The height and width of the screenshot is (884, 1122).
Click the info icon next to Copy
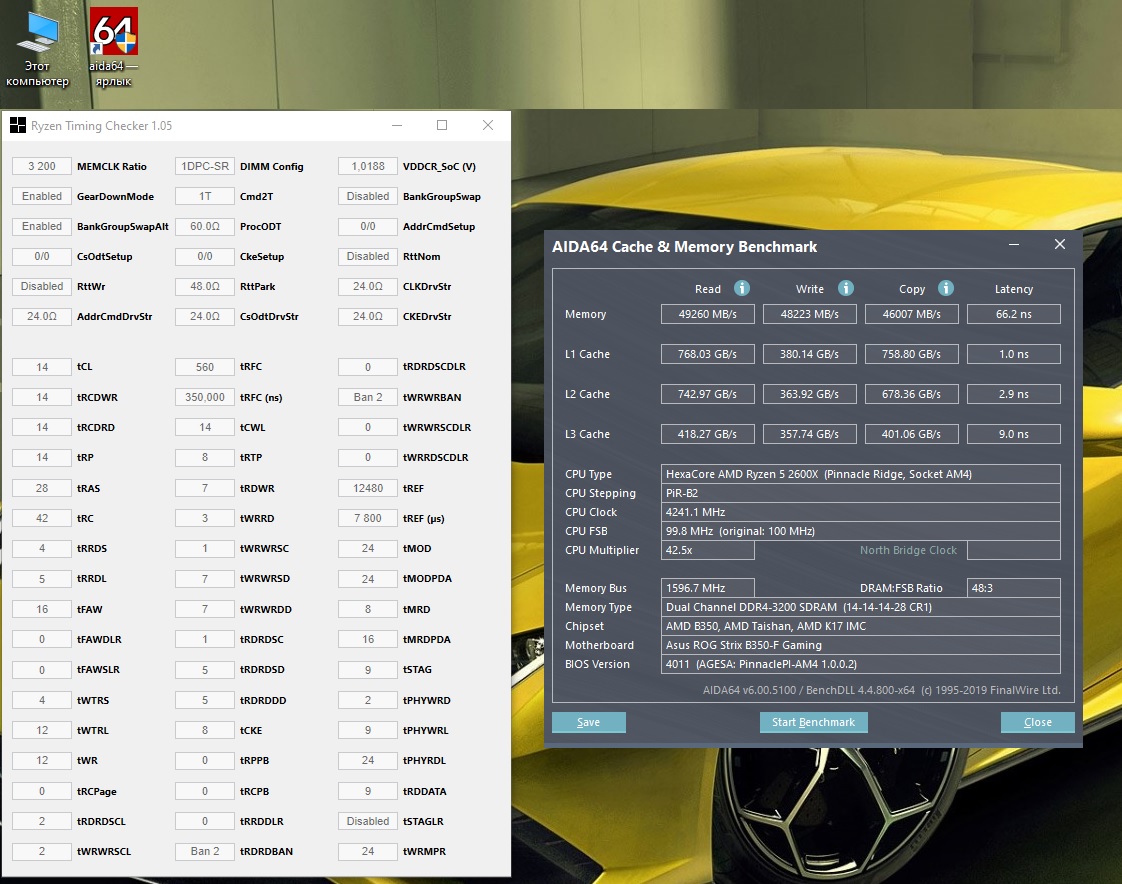[x=946, y=288]
